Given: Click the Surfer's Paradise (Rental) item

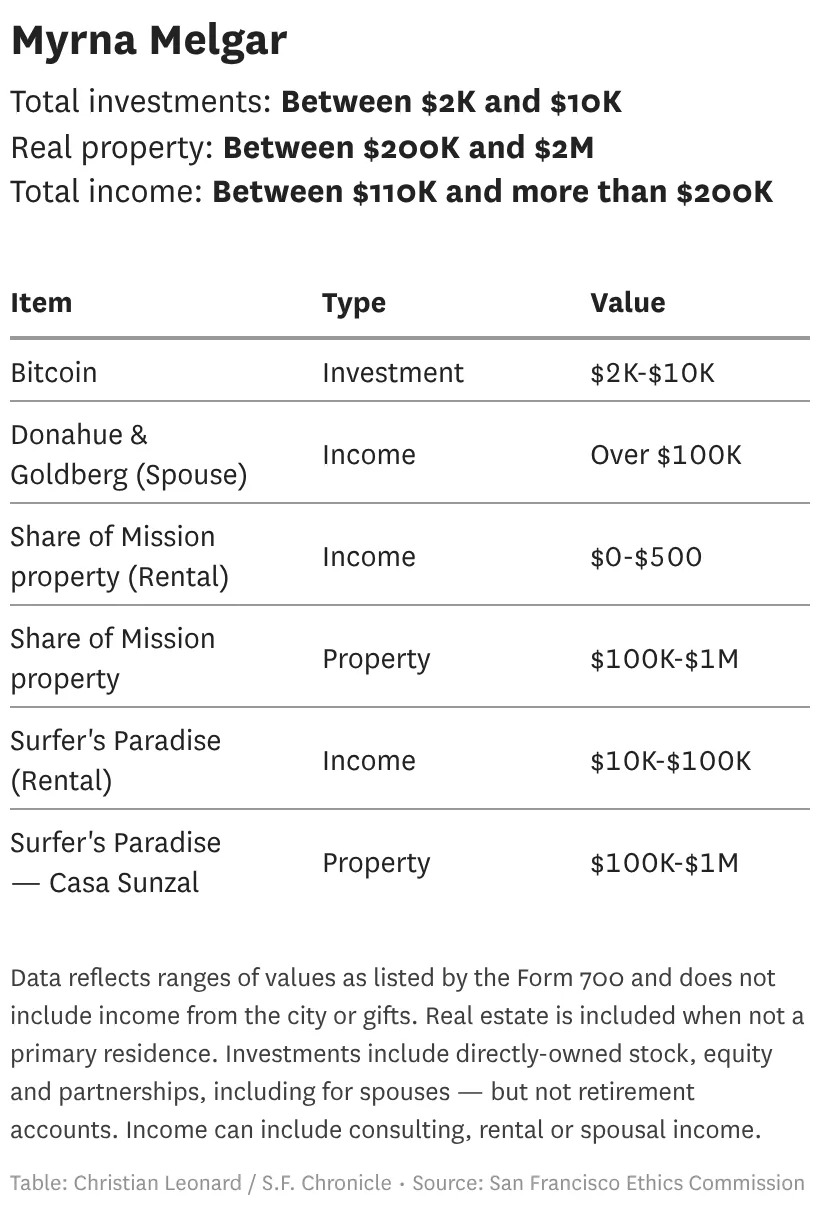Looking at the screenshot, I should tap(115, 760).
